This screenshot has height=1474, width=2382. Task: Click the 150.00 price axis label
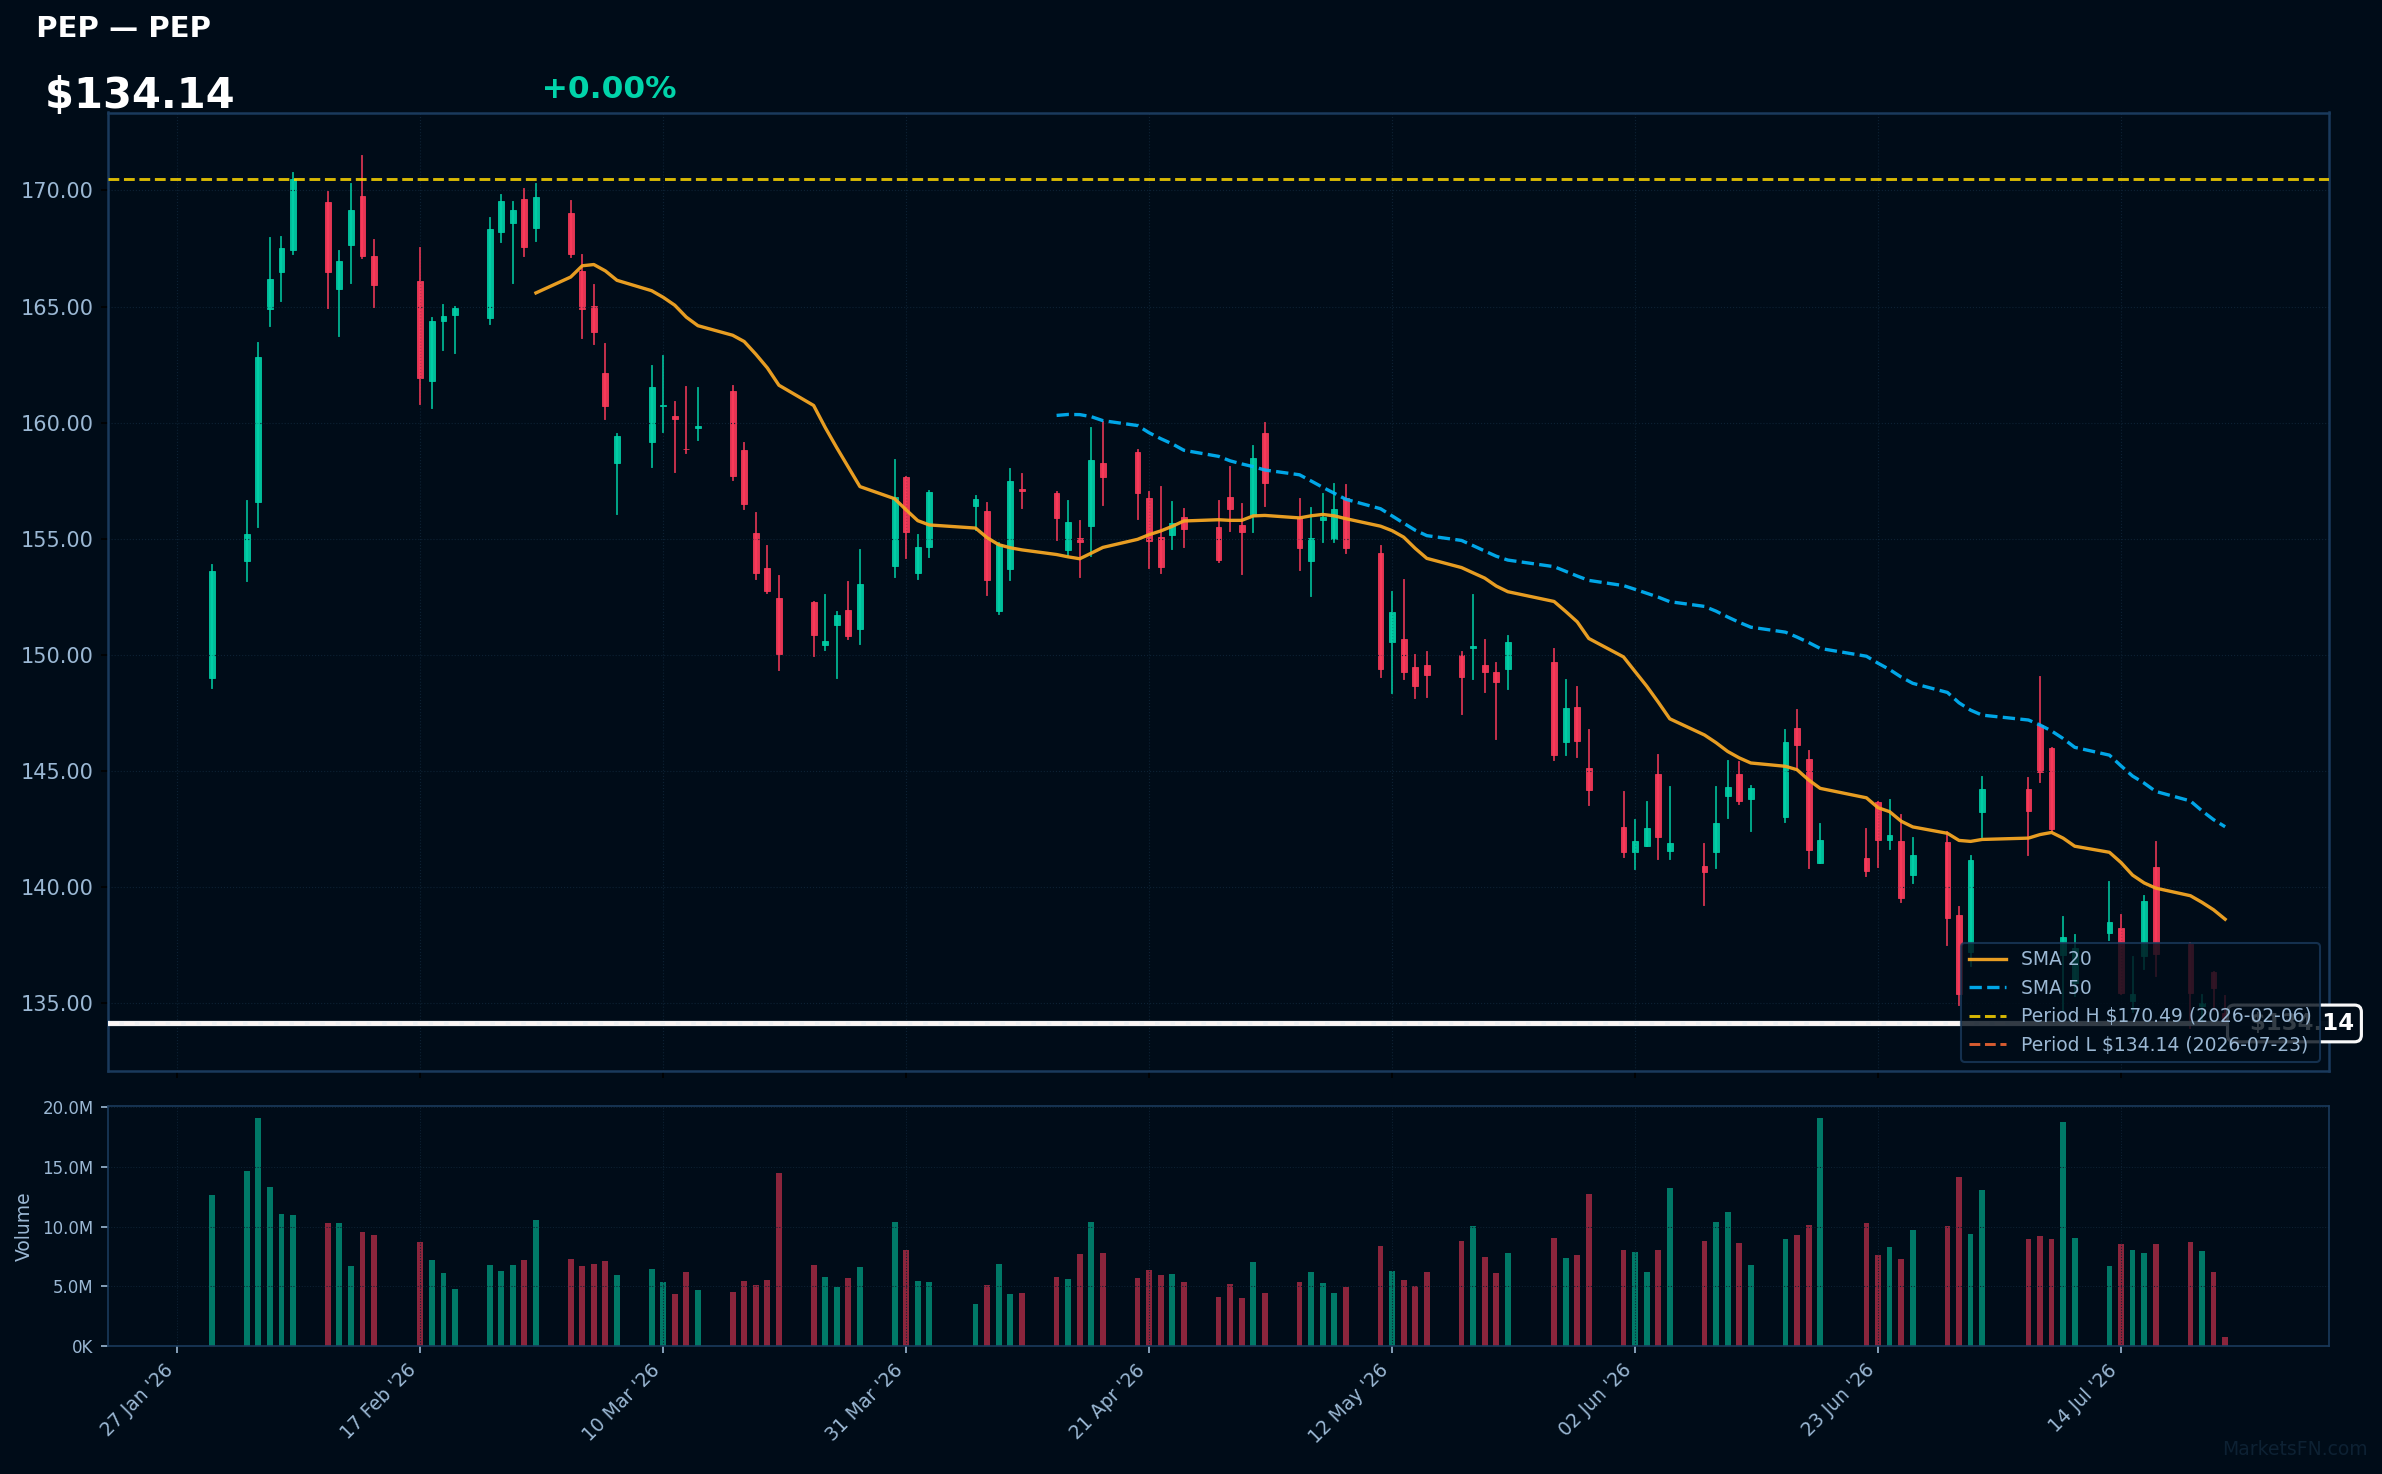(57, 655)
